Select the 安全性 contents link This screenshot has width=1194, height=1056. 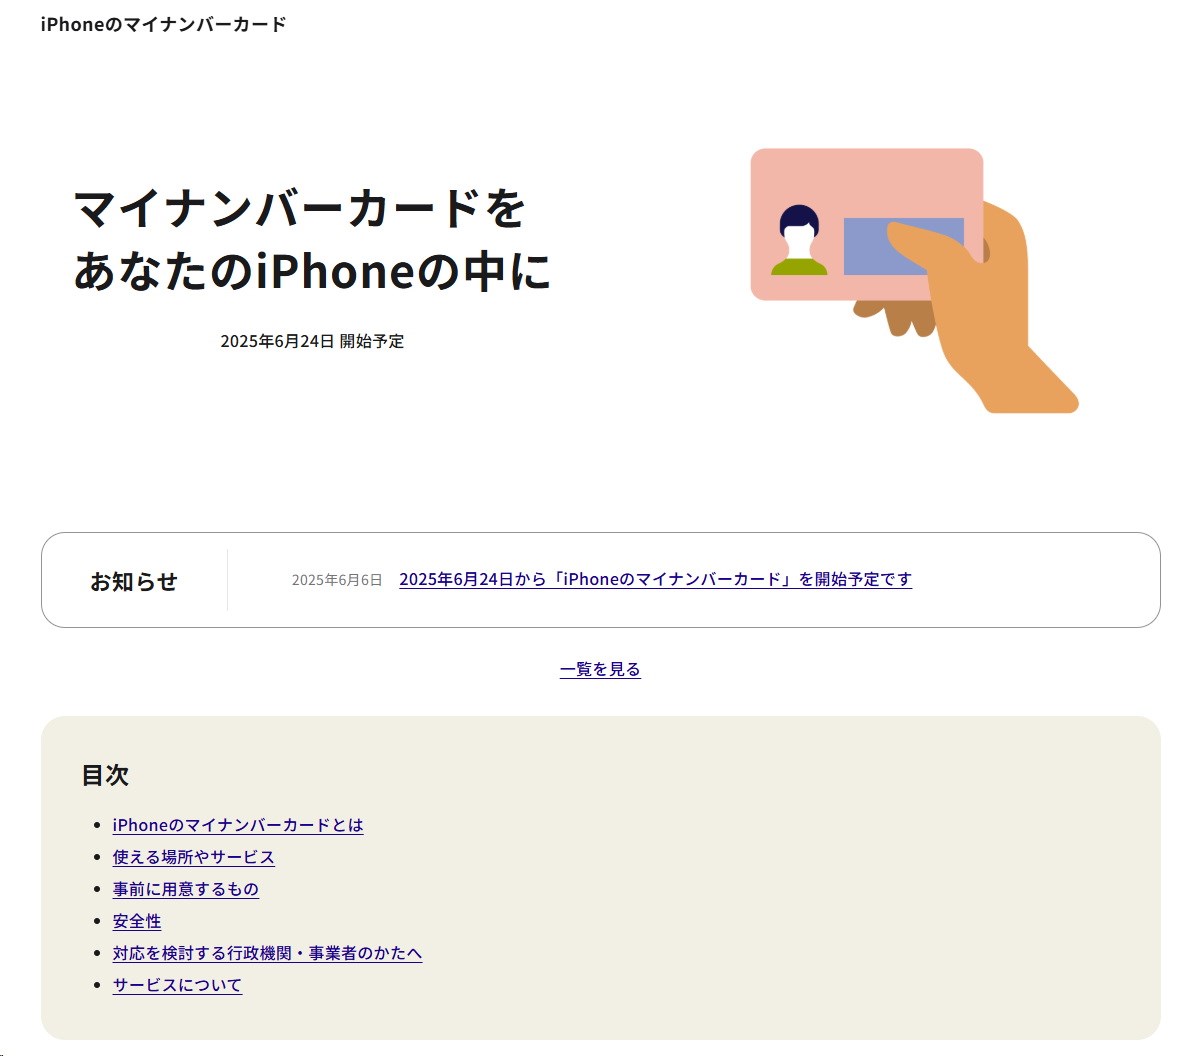pyautogui.click(x=137, y=921)
